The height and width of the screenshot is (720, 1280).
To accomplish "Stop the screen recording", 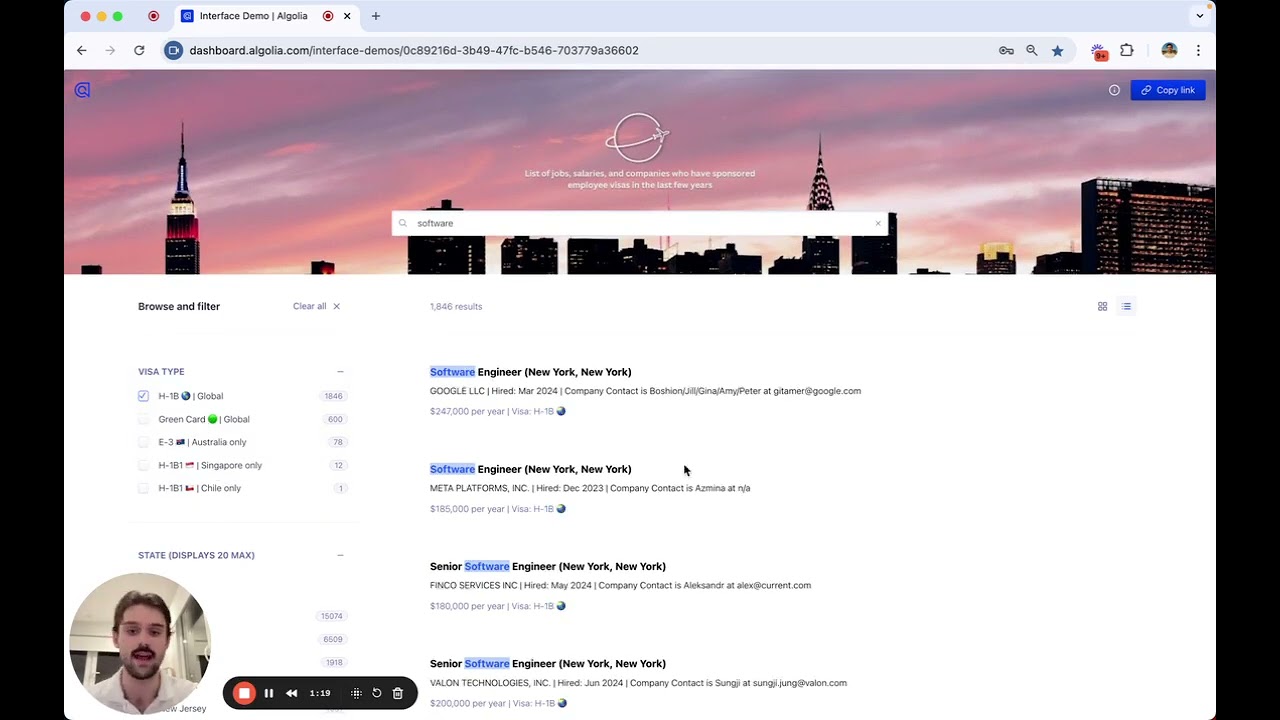I will click(x=244, y=693).
